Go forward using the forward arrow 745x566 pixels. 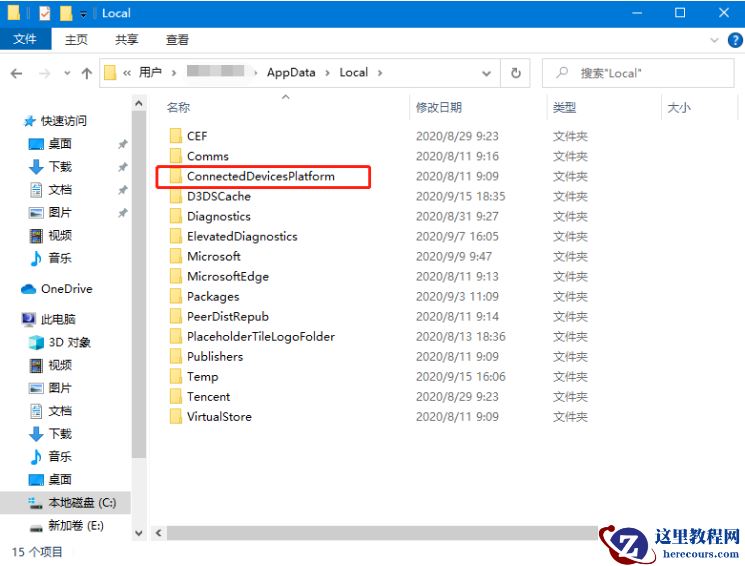(x=44, y=73)
